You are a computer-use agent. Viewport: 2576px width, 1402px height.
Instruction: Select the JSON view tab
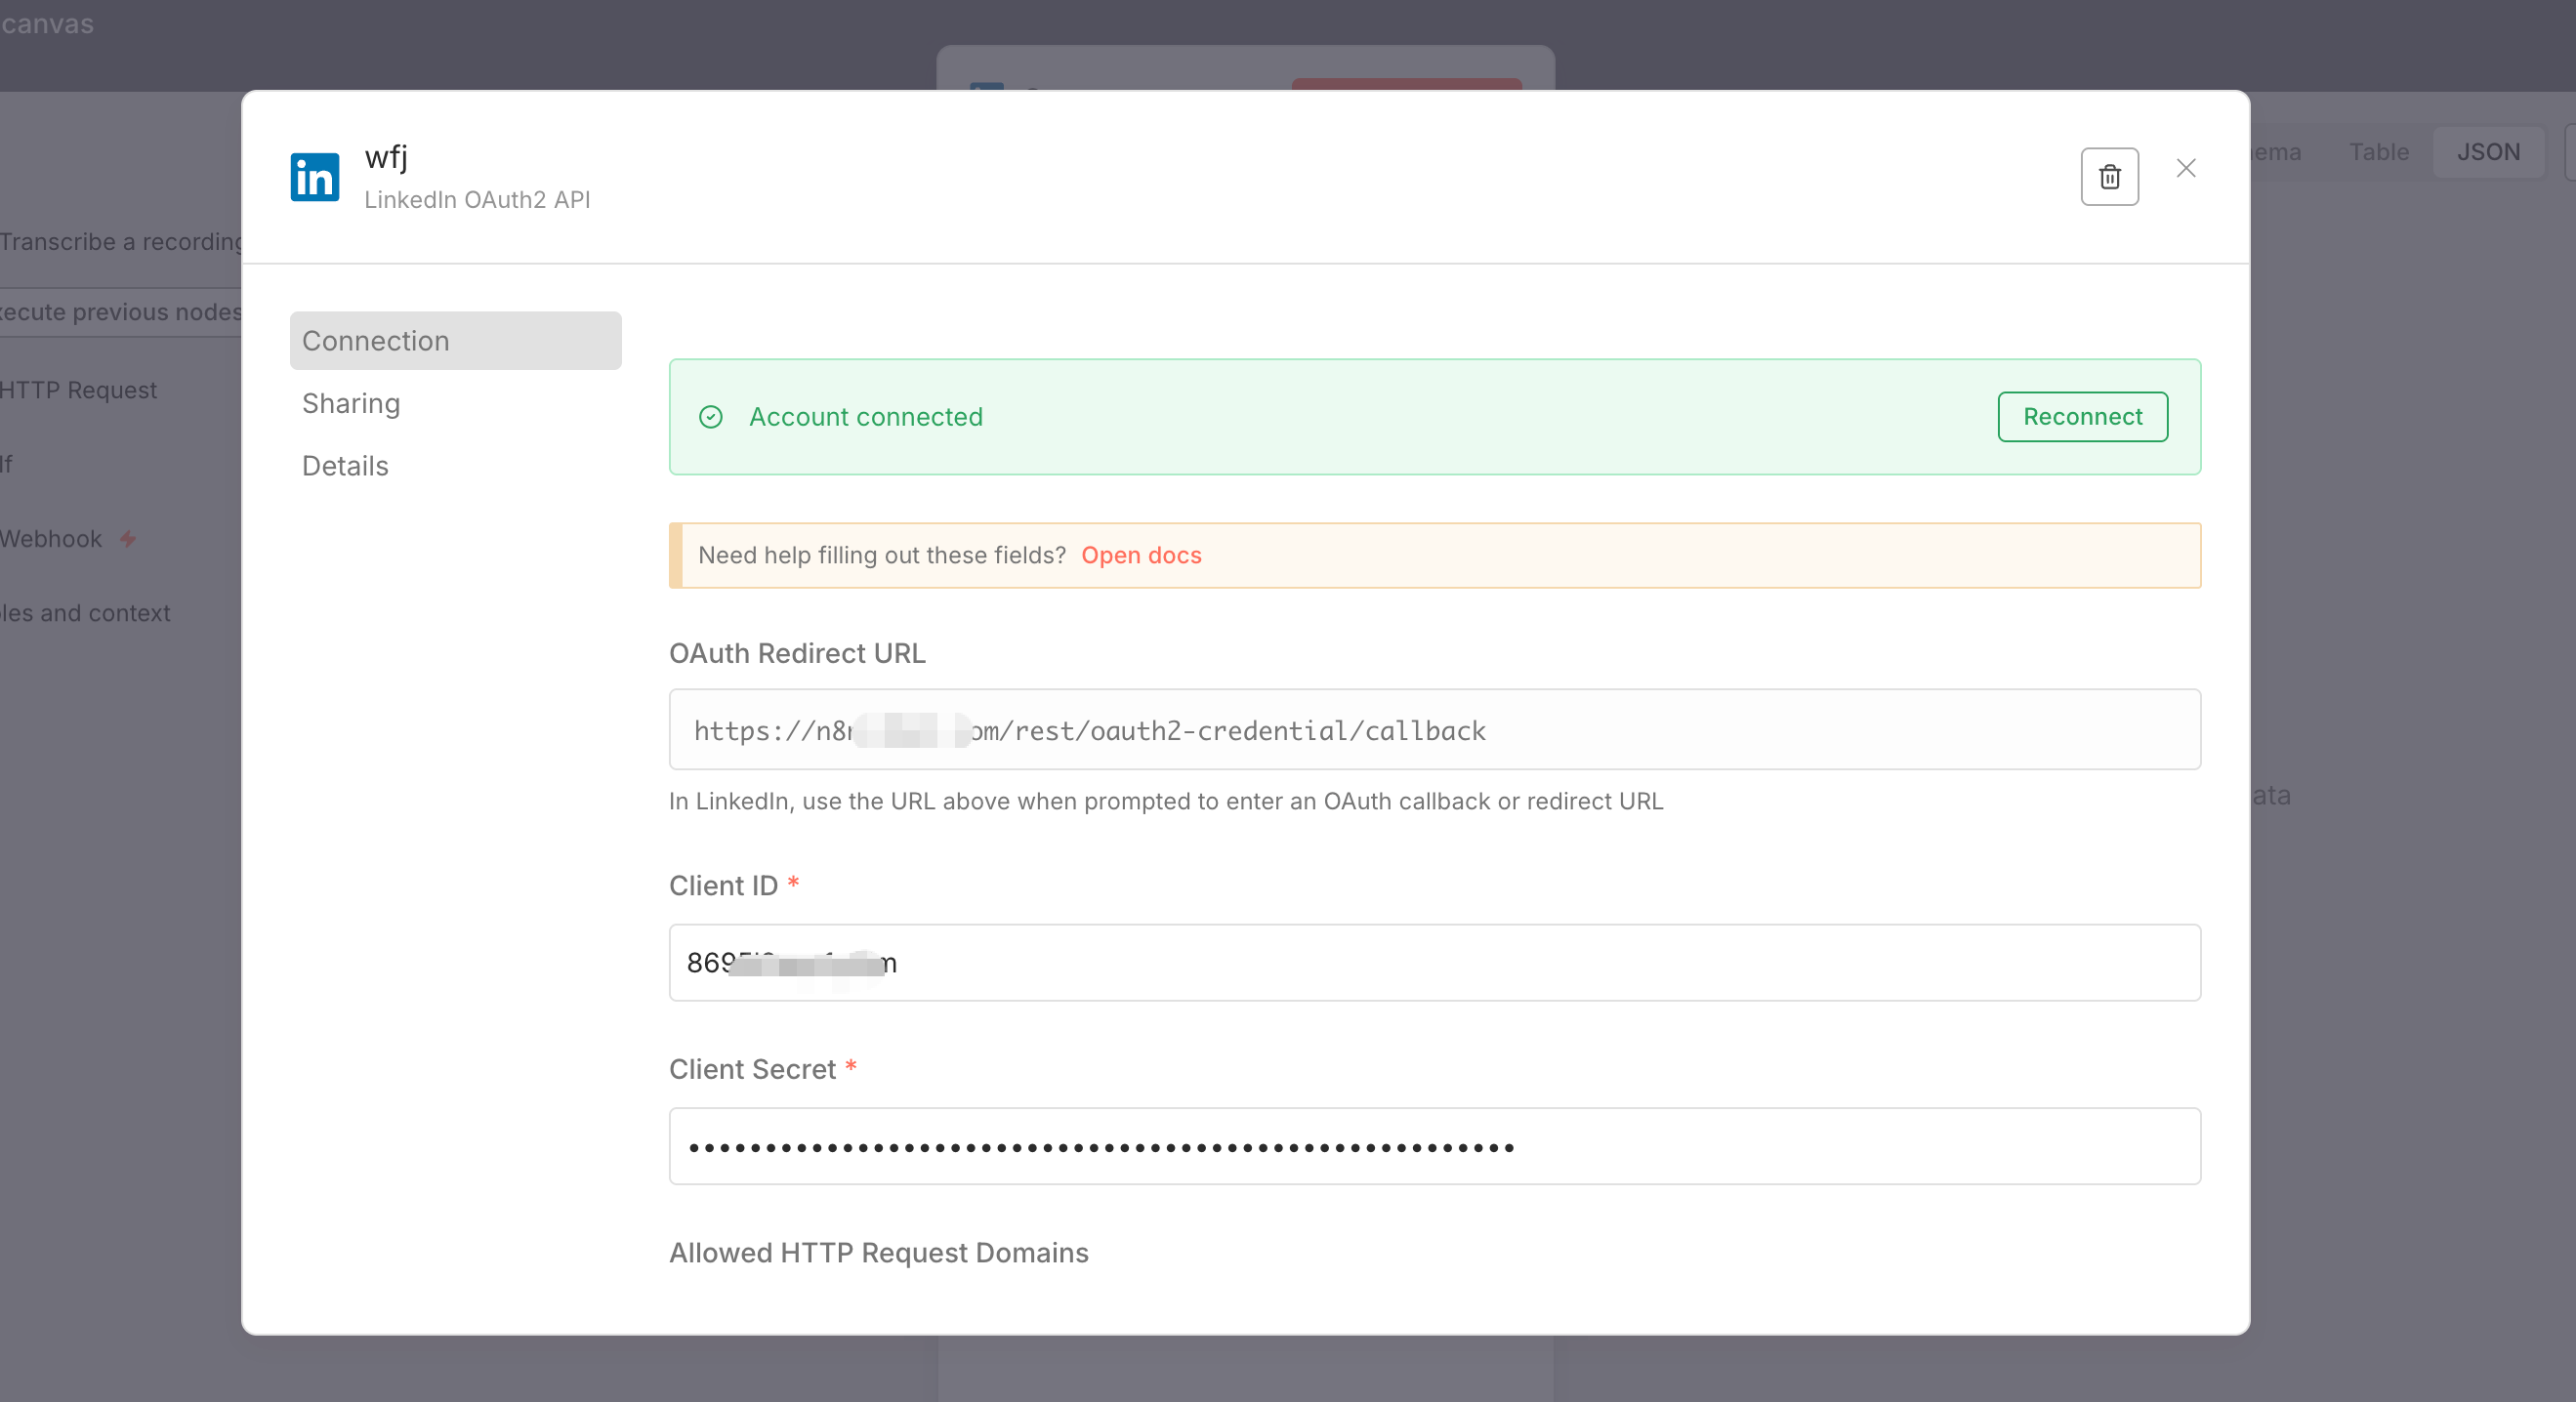[2487, 152]
